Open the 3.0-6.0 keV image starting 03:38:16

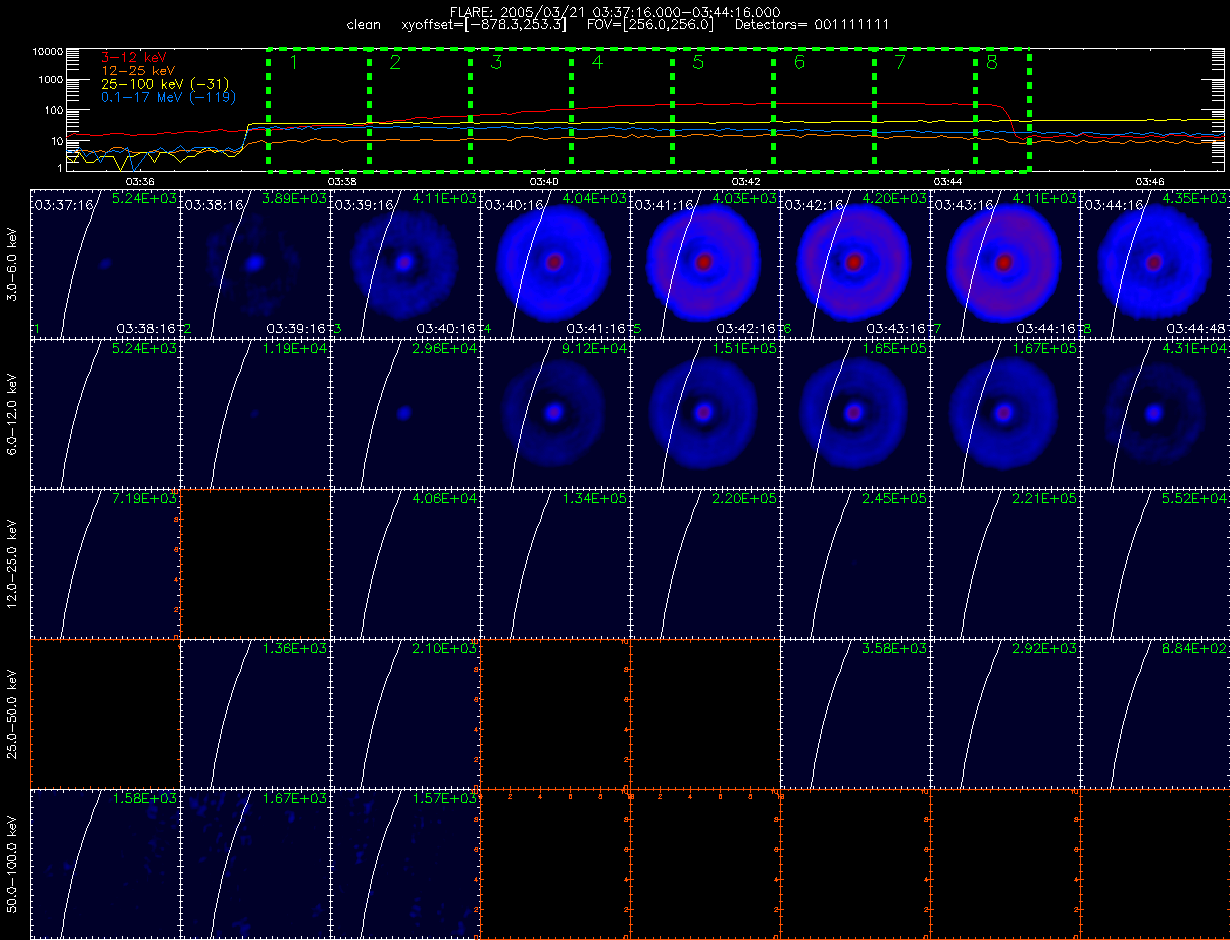tap(255, 263)
